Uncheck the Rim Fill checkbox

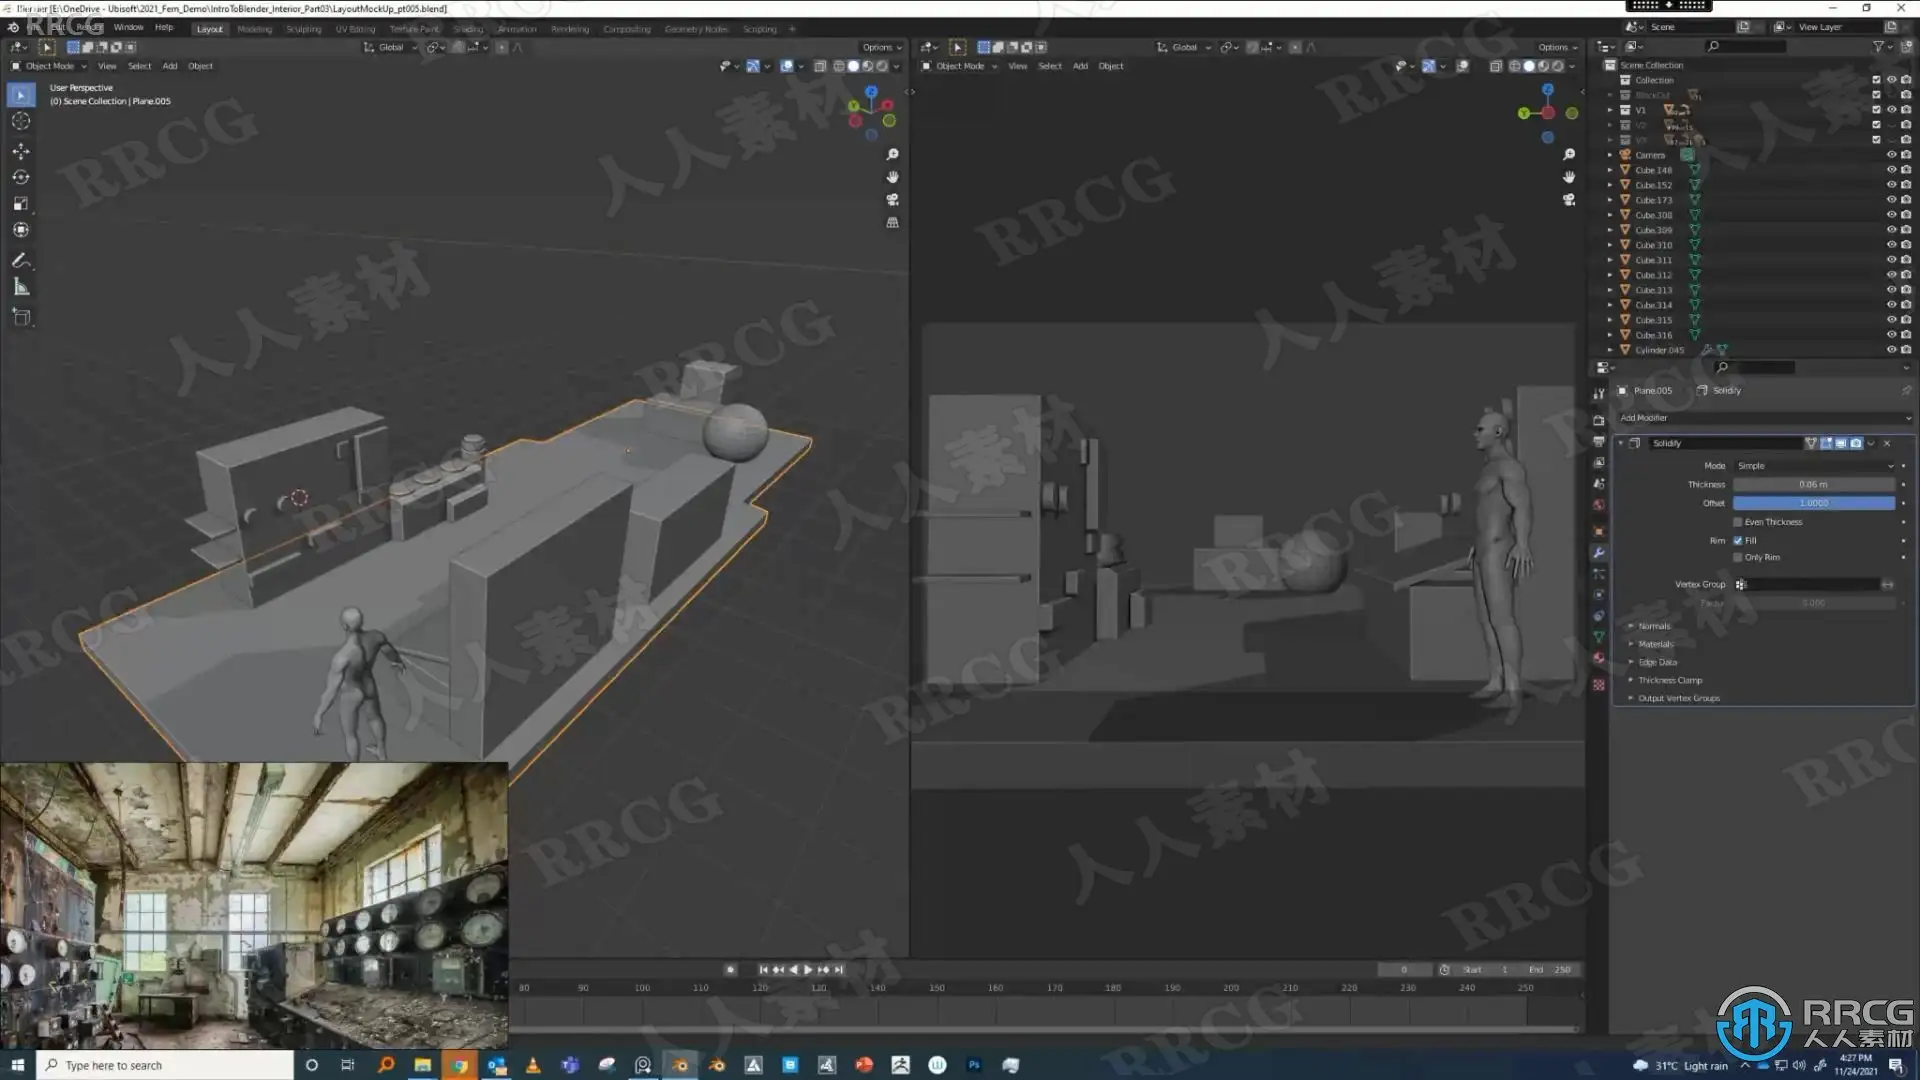1738,540
